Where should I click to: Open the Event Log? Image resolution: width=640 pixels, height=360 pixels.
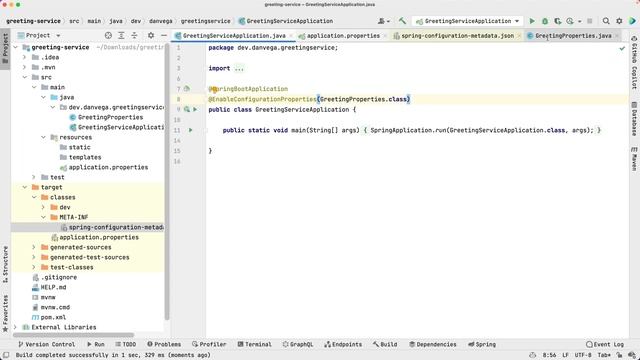[605, 344]
